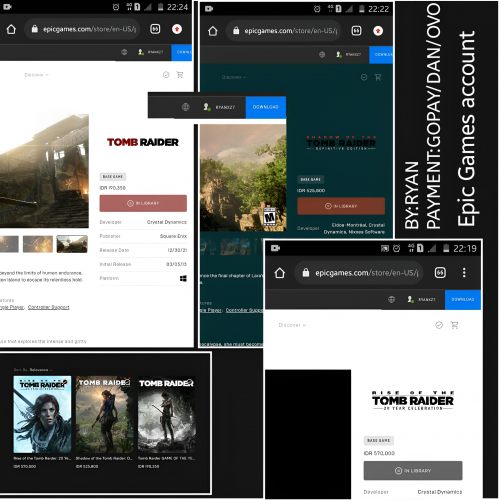500x500 pixels.
Task: Click IN LIBRARY on the Shadow of the Tomb Raider page
Action: (x=341, y=206)
